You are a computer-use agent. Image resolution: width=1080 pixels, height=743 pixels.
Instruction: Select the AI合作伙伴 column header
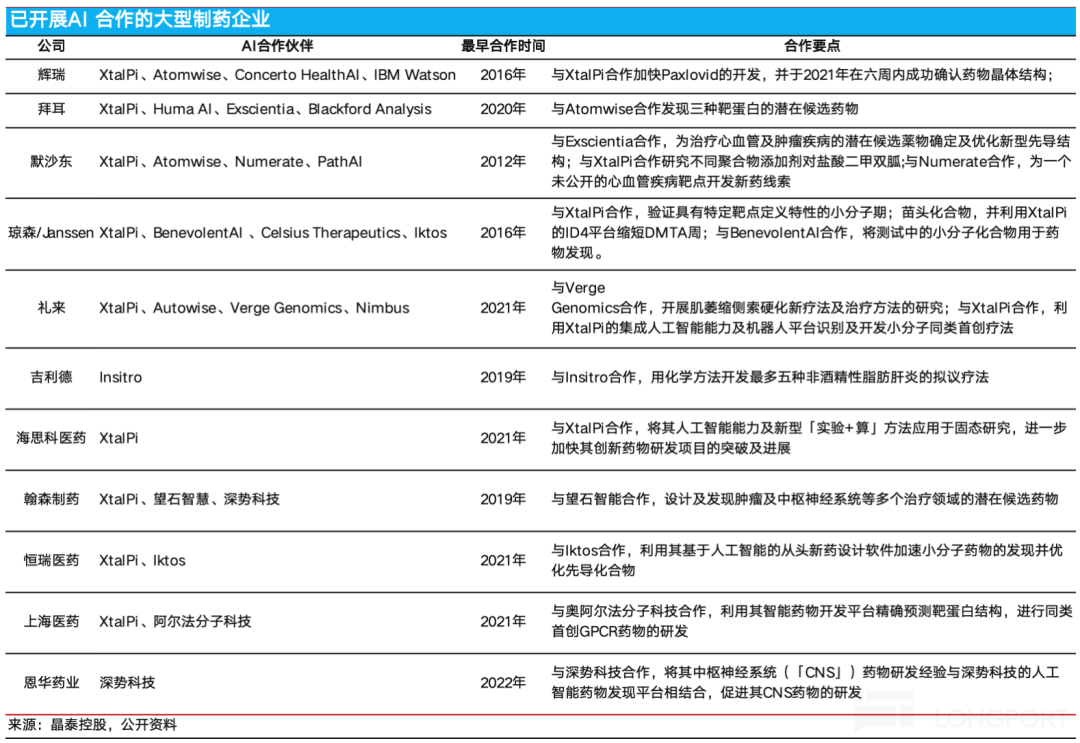tap(277, 46)
